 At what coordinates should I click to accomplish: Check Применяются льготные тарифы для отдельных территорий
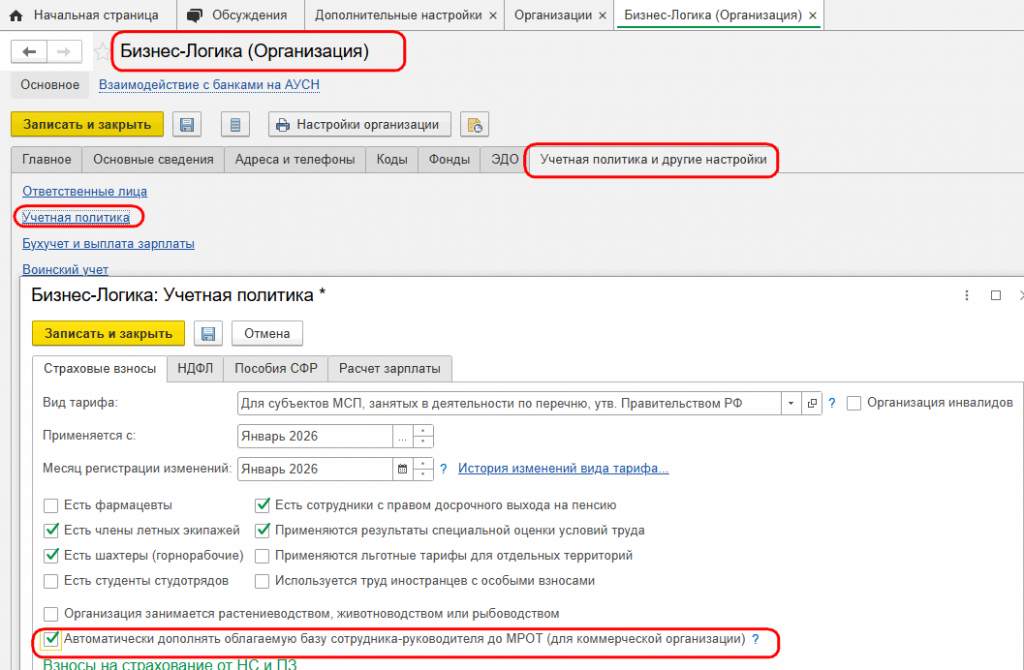(x=262, y=556)
